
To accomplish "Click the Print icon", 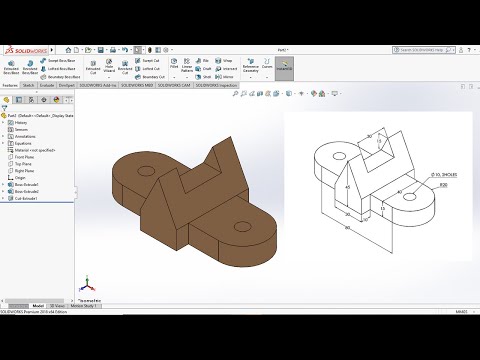I will tap(113, 50).
